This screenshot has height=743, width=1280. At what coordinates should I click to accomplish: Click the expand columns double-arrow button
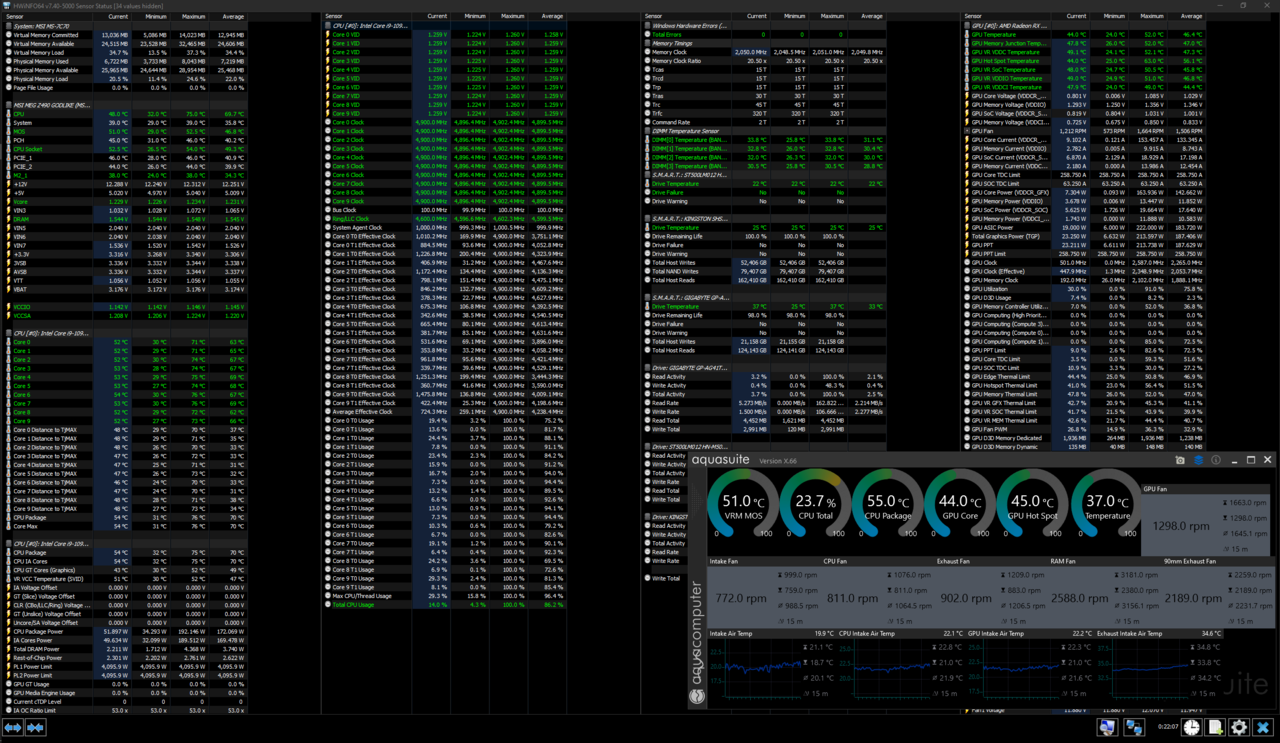pos(13,728)
